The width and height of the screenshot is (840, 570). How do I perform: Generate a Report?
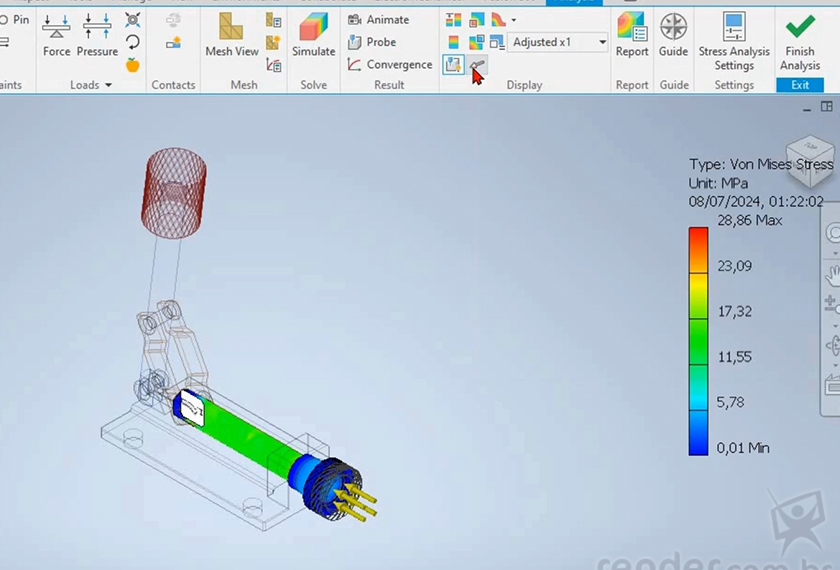pyautogui.click(x=631, y=36)
